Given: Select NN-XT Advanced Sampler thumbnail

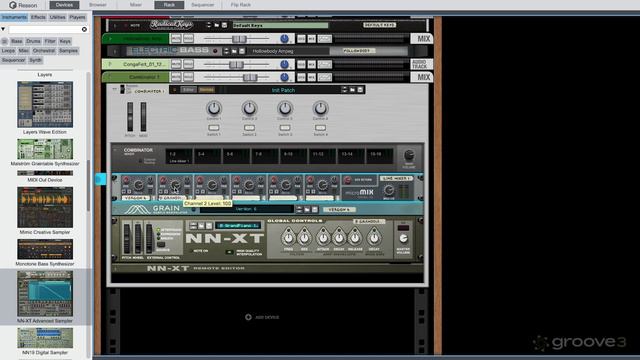Looking at the screenshot, I should tap(45, 293).
